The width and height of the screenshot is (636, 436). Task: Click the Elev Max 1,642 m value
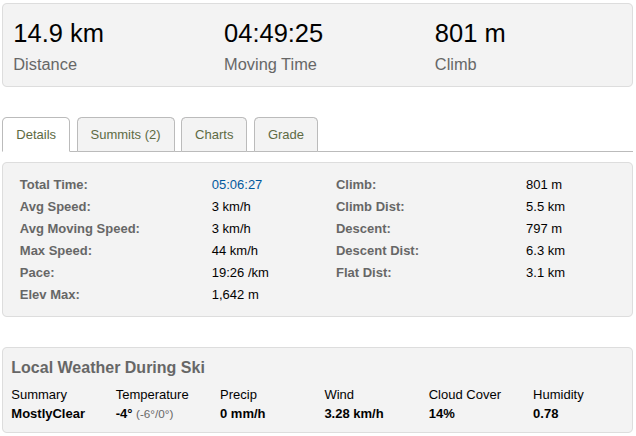tap(235, 295)
